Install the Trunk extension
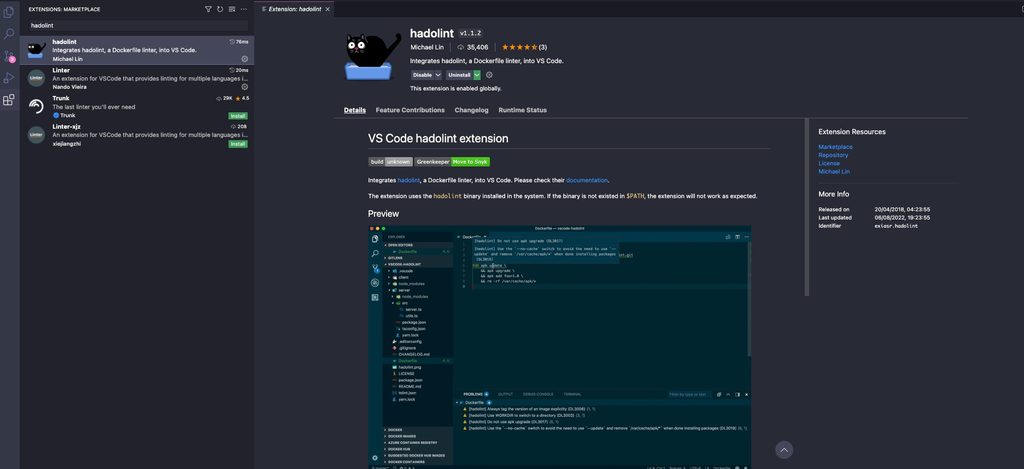Viewport: 1024px width, 469px height. pyautogui.click(x=238, y=116)
